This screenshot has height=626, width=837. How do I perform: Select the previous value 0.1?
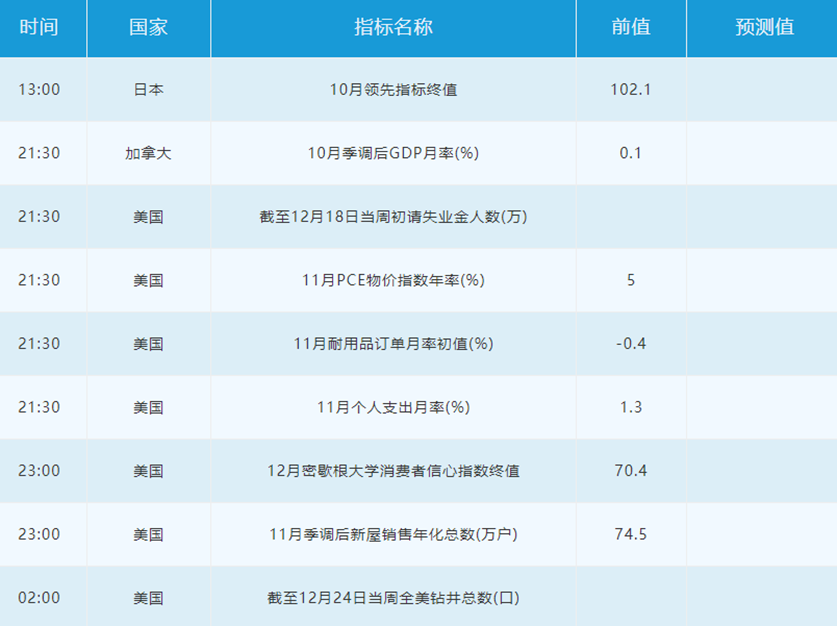tap(631, 153)
